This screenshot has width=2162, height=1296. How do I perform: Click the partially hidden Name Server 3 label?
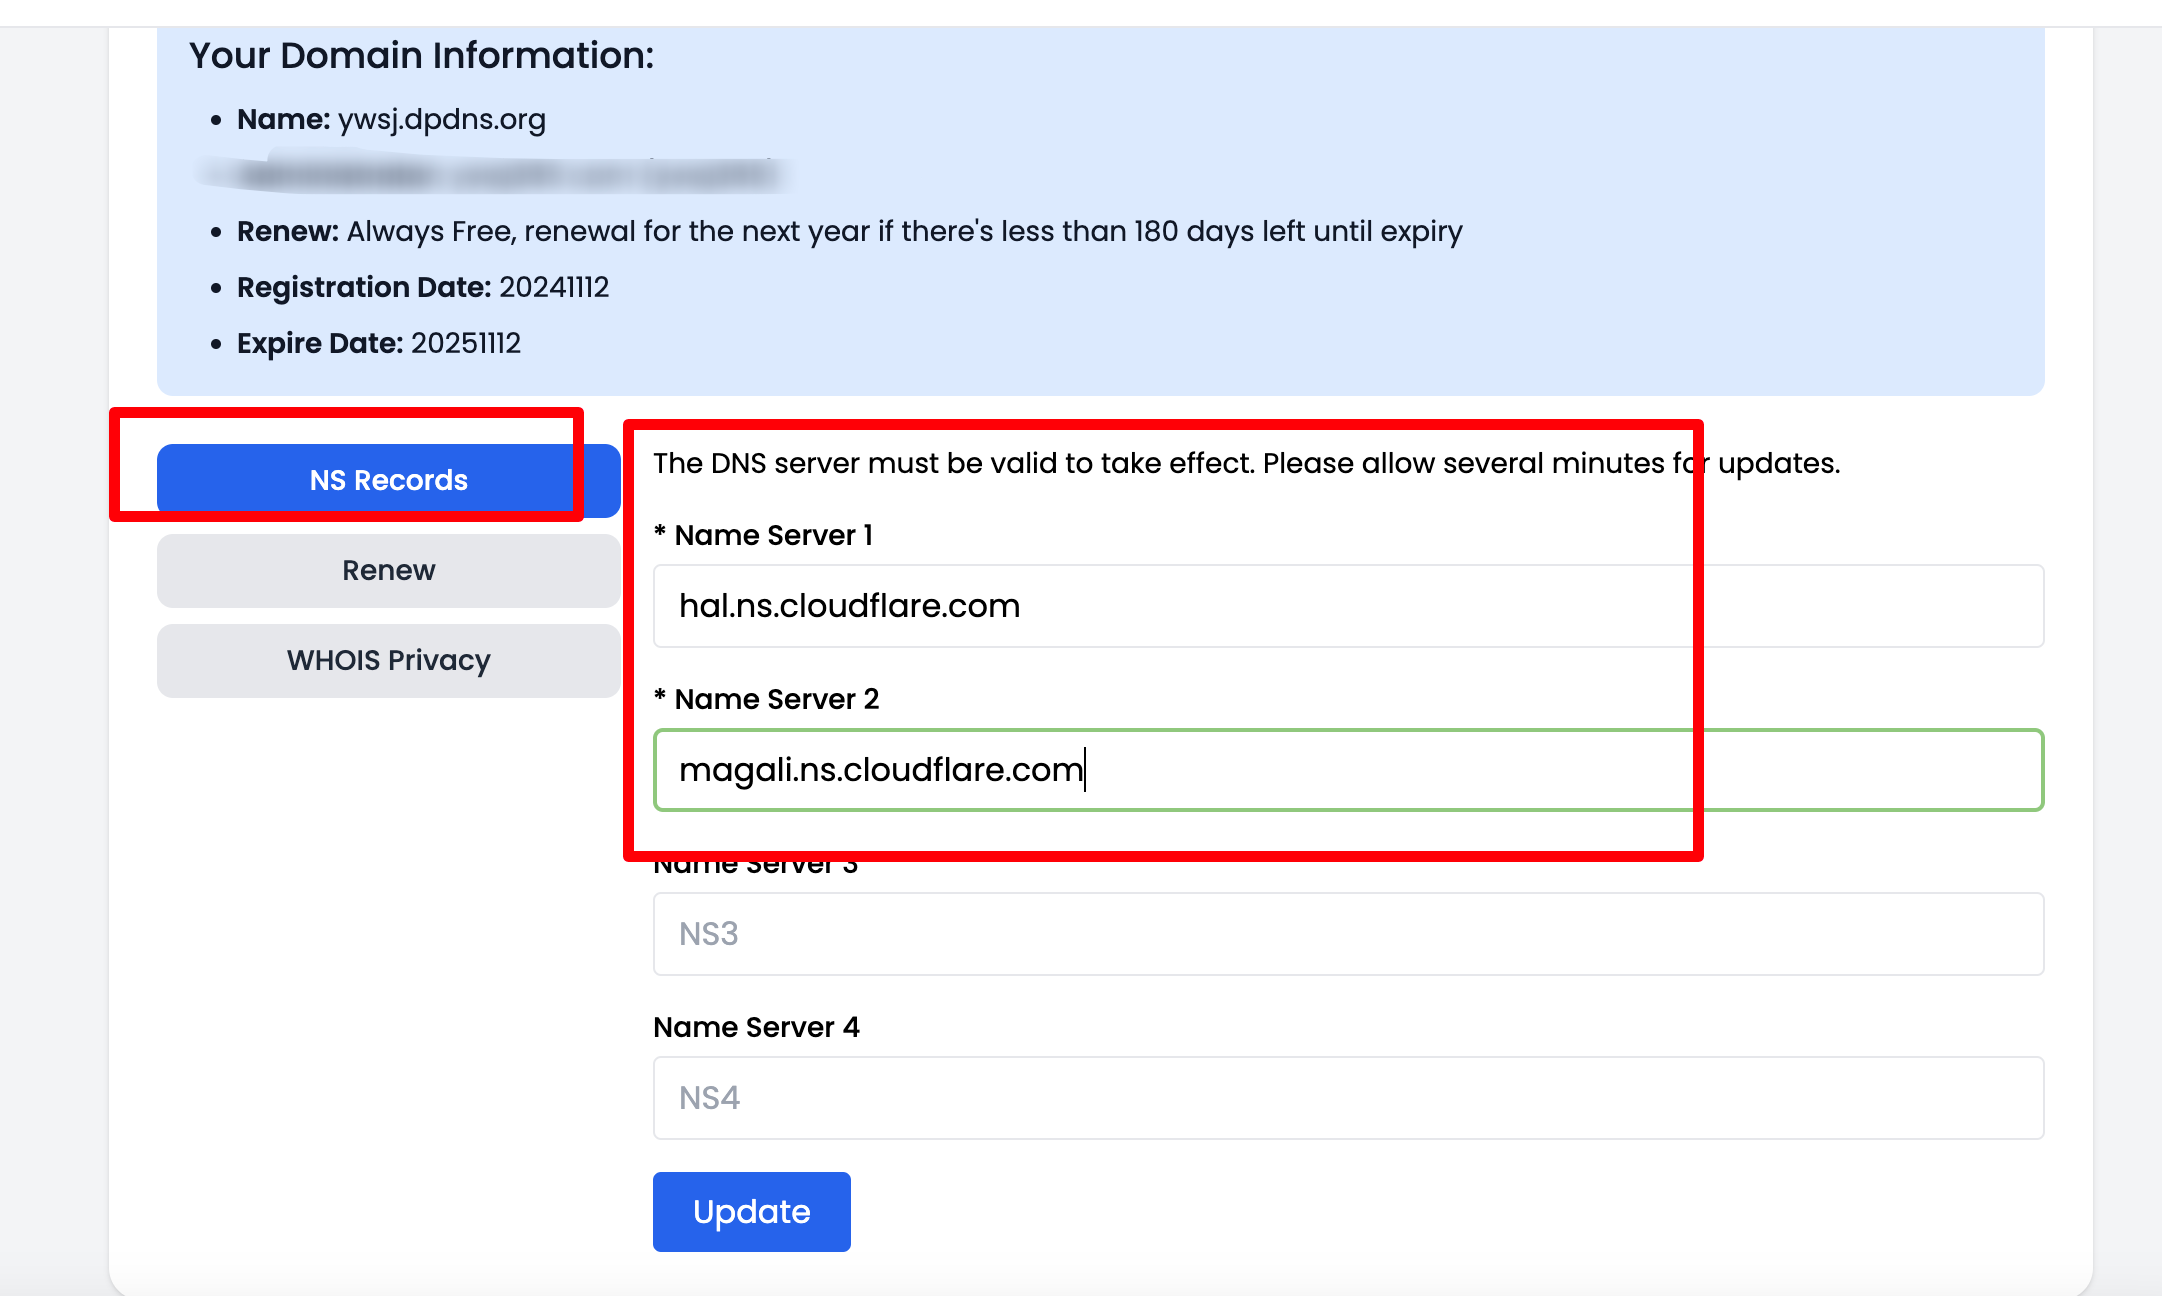coord(756,866)
